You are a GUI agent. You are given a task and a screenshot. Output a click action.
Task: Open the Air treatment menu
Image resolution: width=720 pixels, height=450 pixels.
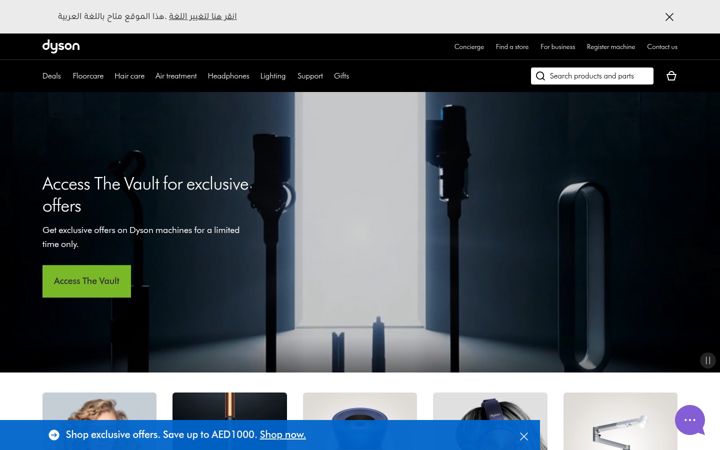point(176,76)
